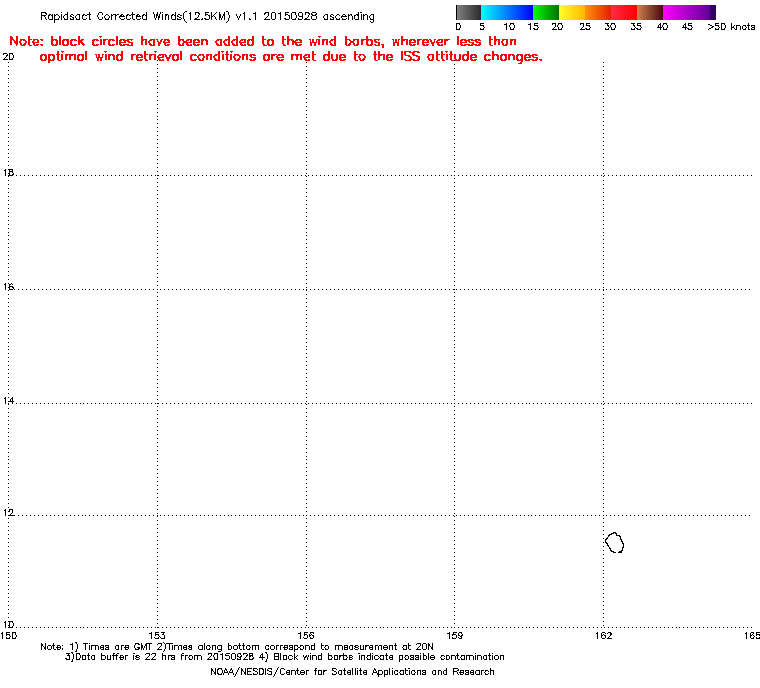Click the 'Times are GMT' footnote line

(237, 647)
